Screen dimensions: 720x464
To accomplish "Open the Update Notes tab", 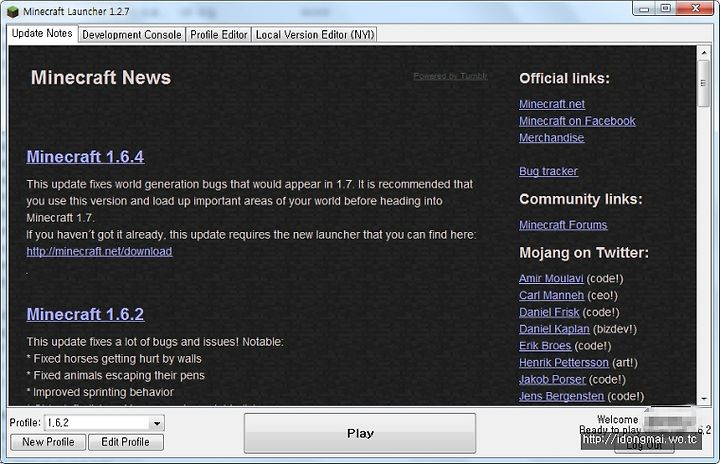I will pos(42,34).
